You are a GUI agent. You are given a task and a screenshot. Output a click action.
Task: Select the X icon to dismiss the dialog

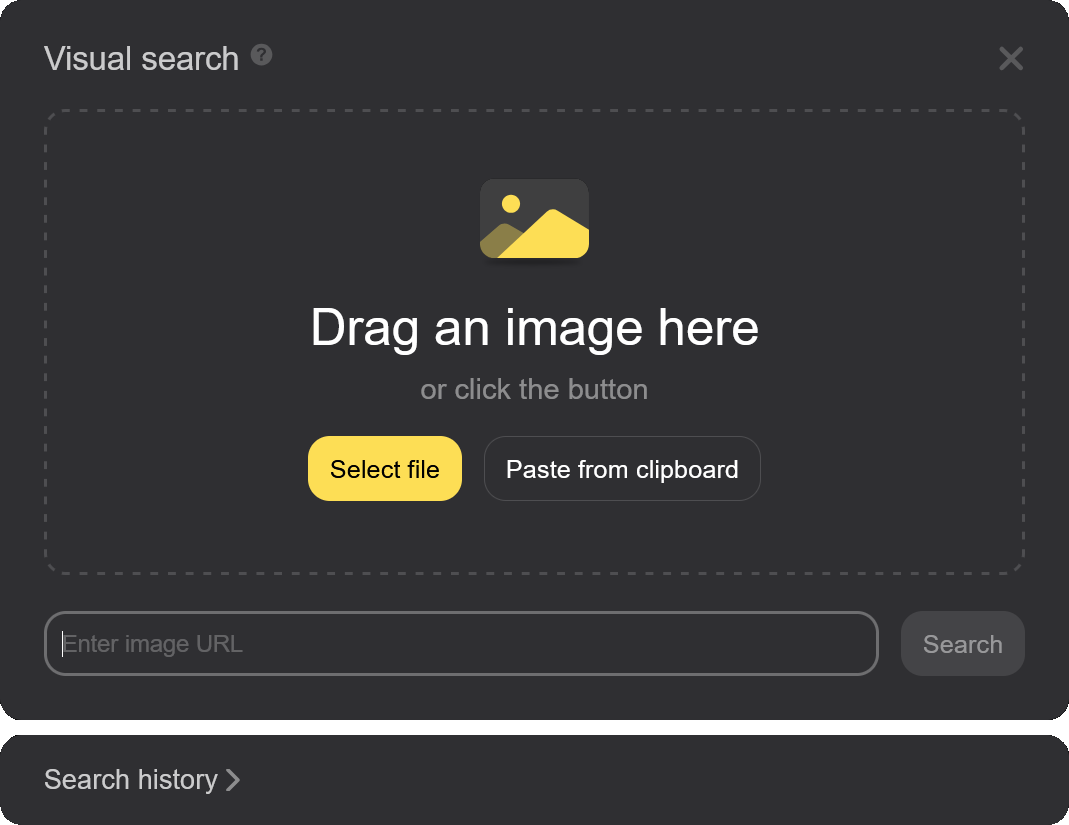pyautogui.click(x=1011, y=59)
